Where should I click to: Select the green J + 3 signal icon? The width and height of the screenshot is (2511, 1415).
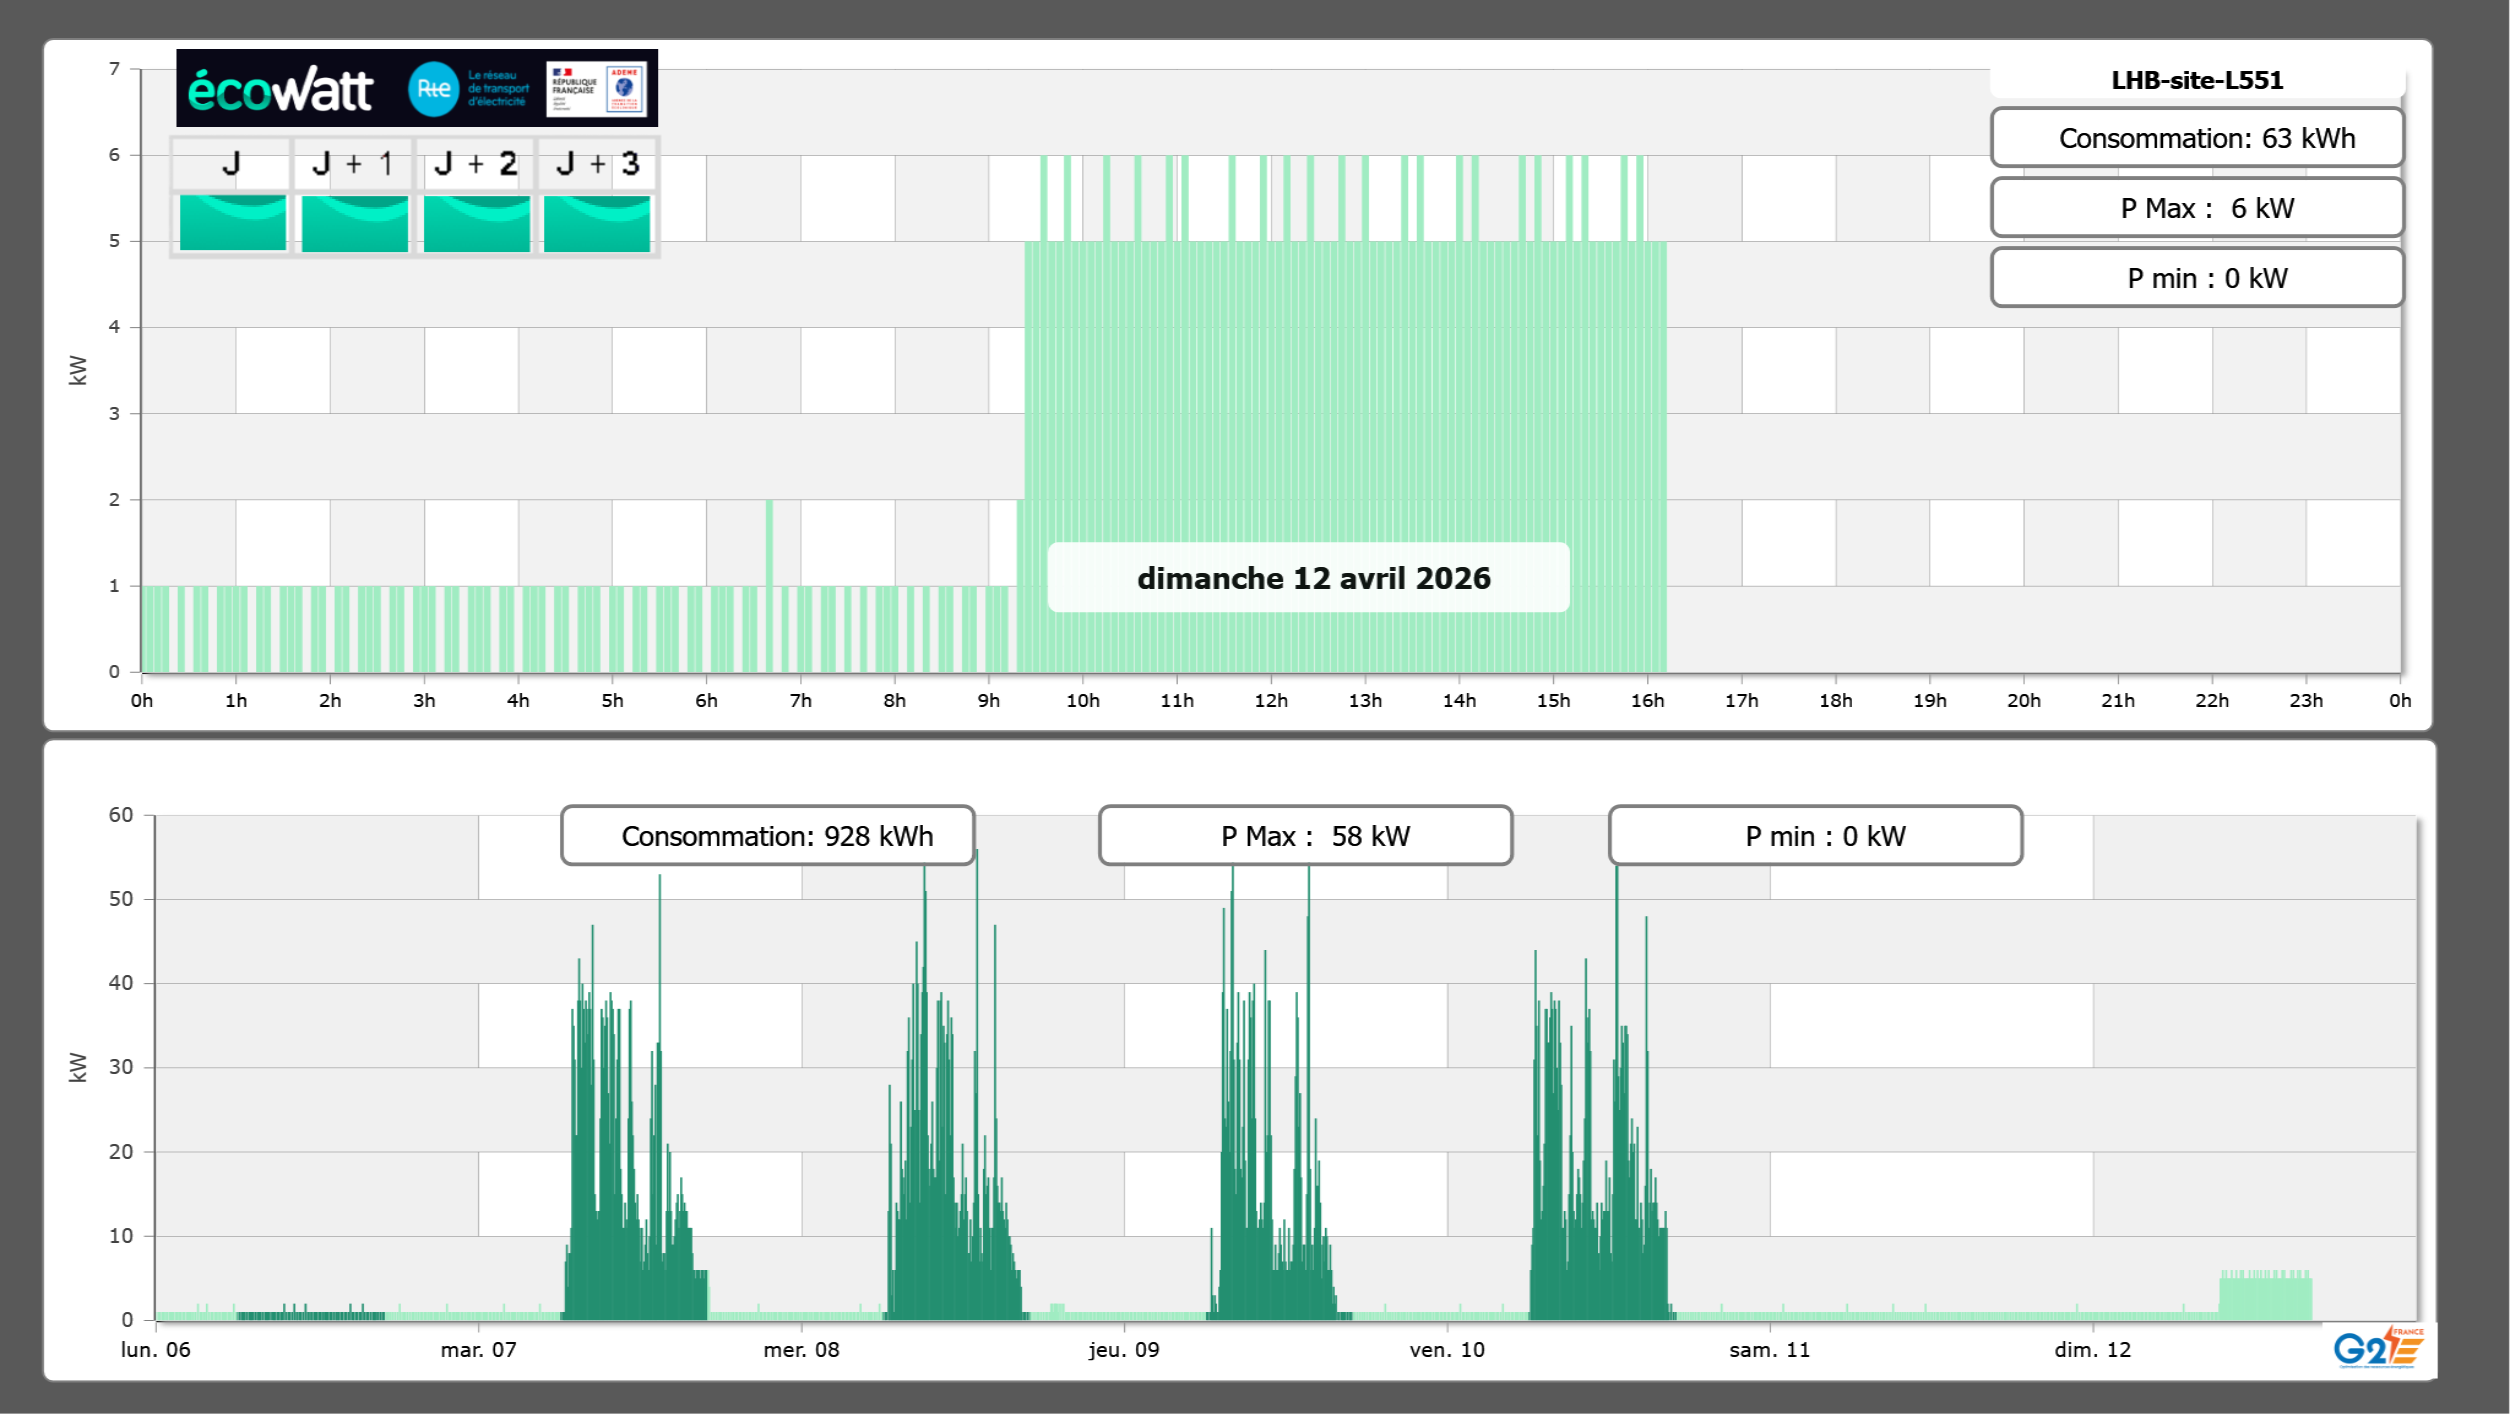click(597, 222)
